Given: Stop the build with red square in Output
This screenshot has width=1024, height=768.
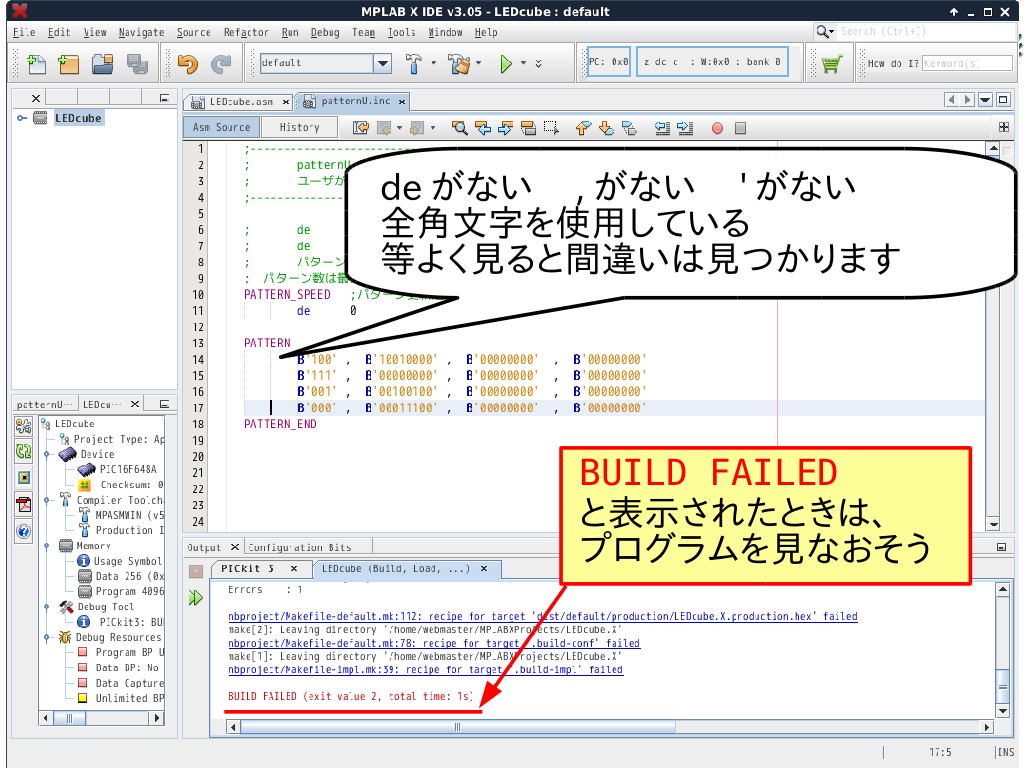Looking at the screenshot, I should click(x=195, y=572).
